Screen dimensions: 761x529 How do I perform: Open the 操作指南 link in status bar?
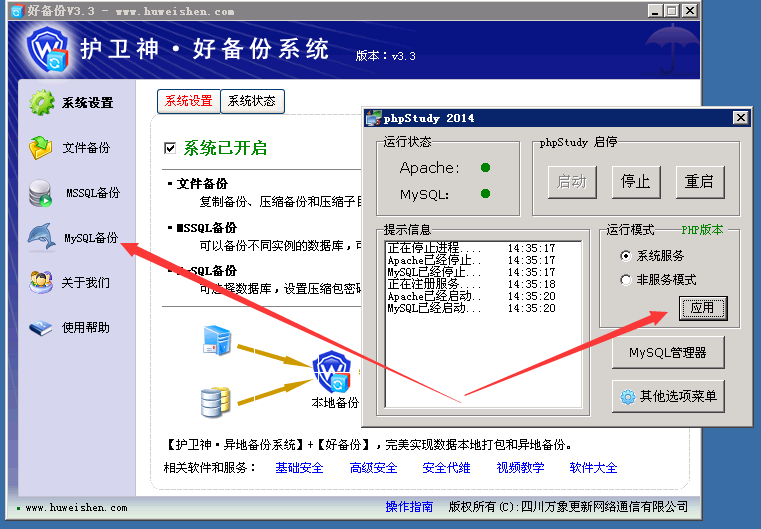click(409, 507)
